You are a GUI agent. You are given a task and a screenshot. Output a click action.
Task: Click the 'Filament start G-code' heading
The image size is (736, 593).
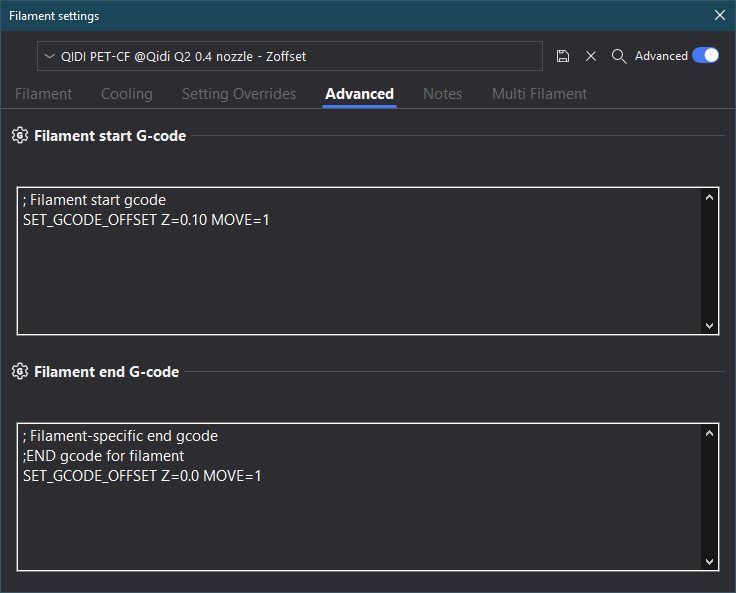110,136
